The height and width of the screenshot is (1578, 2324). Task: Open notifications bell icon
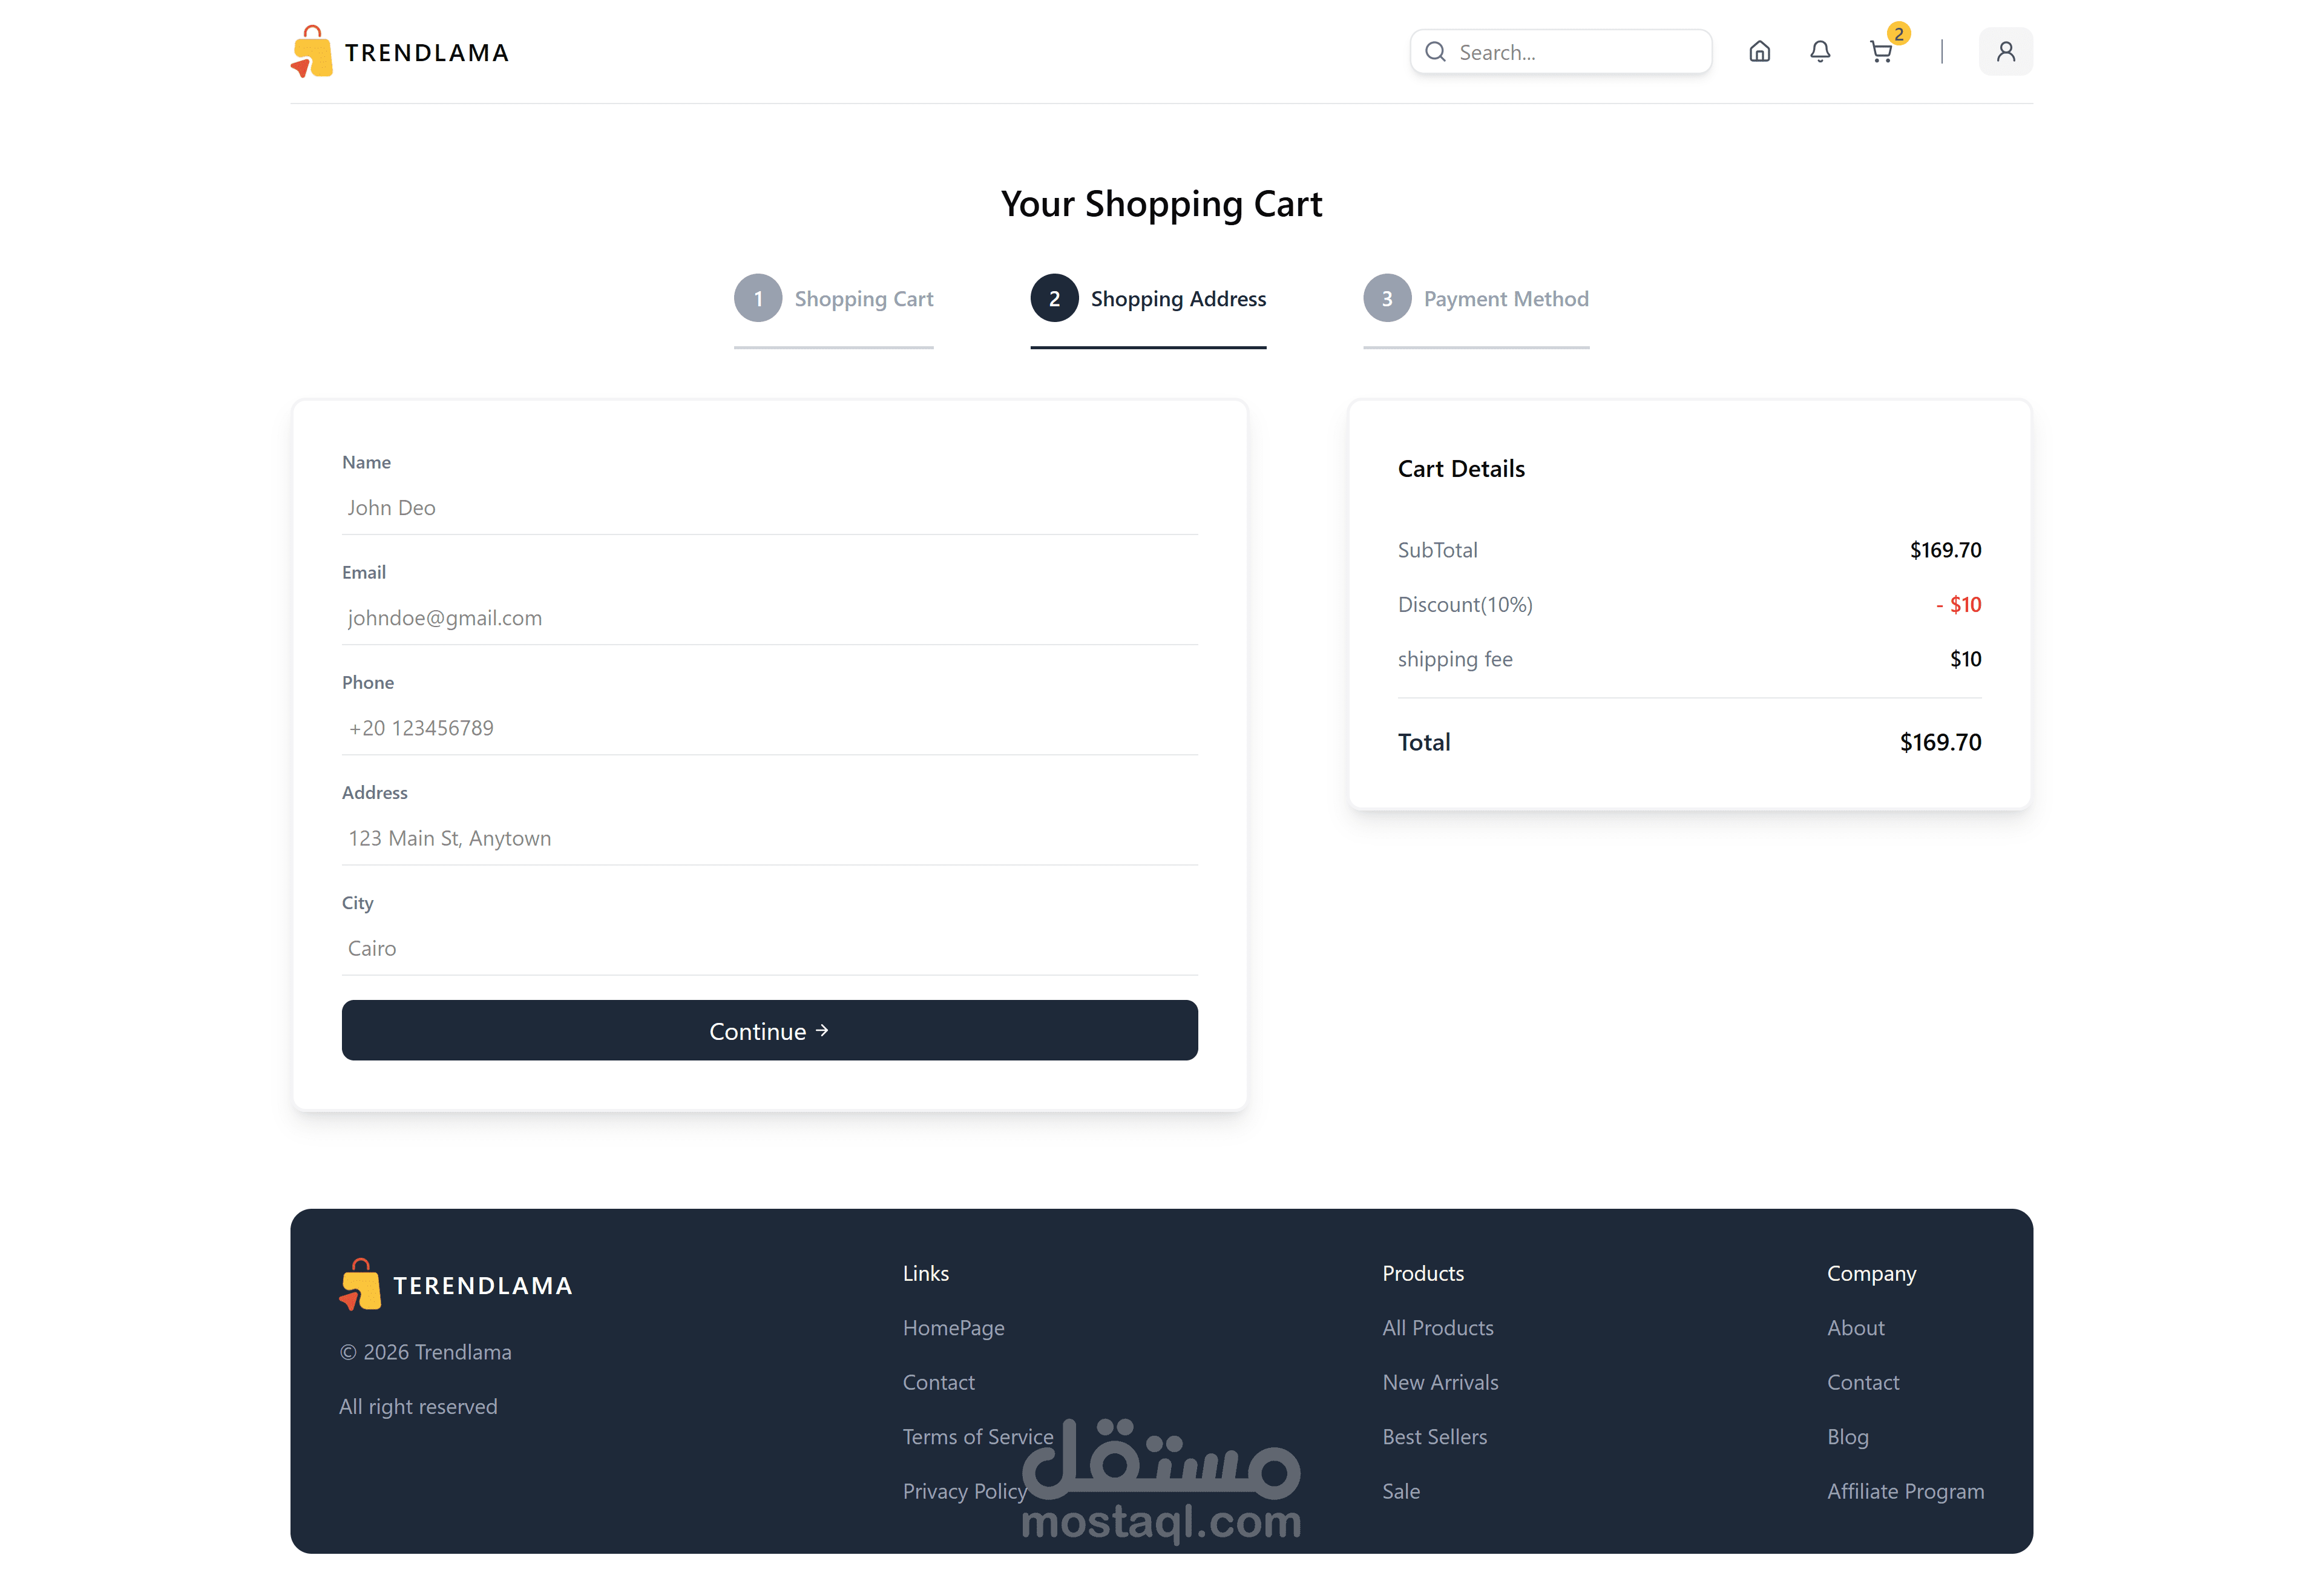click(x=1820, y=52)
